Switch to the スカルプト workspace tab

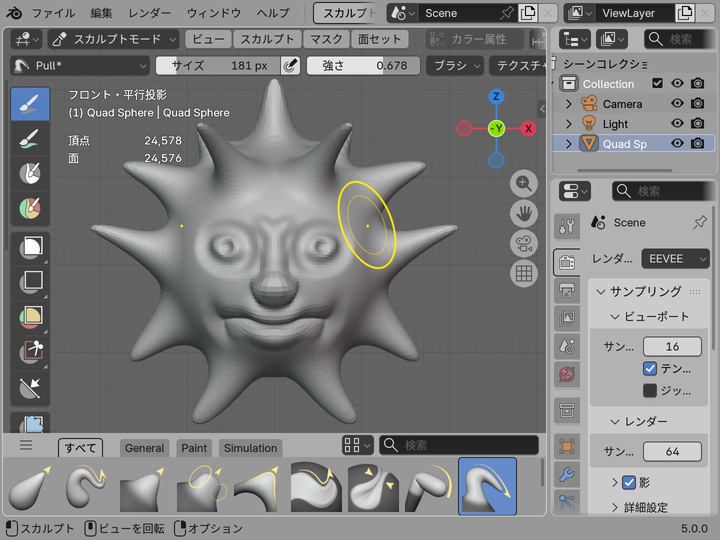[348, 13]
